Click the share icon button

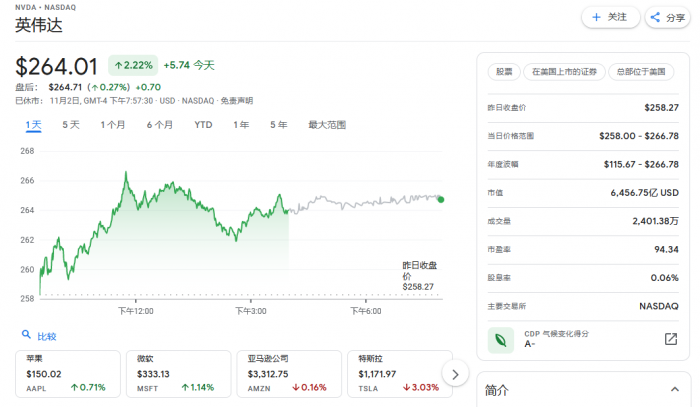point(655,17)
